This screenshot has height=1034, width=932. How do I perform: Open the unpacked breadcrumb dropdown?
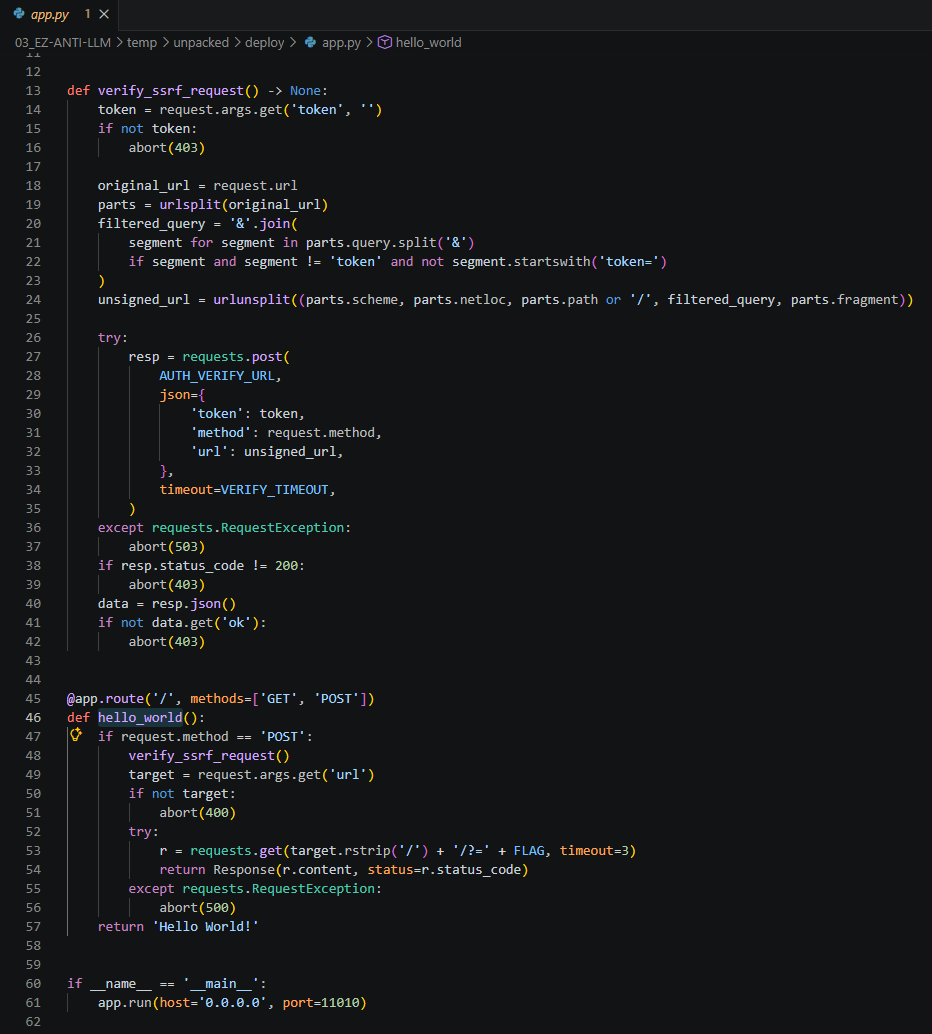click(201, 43)
